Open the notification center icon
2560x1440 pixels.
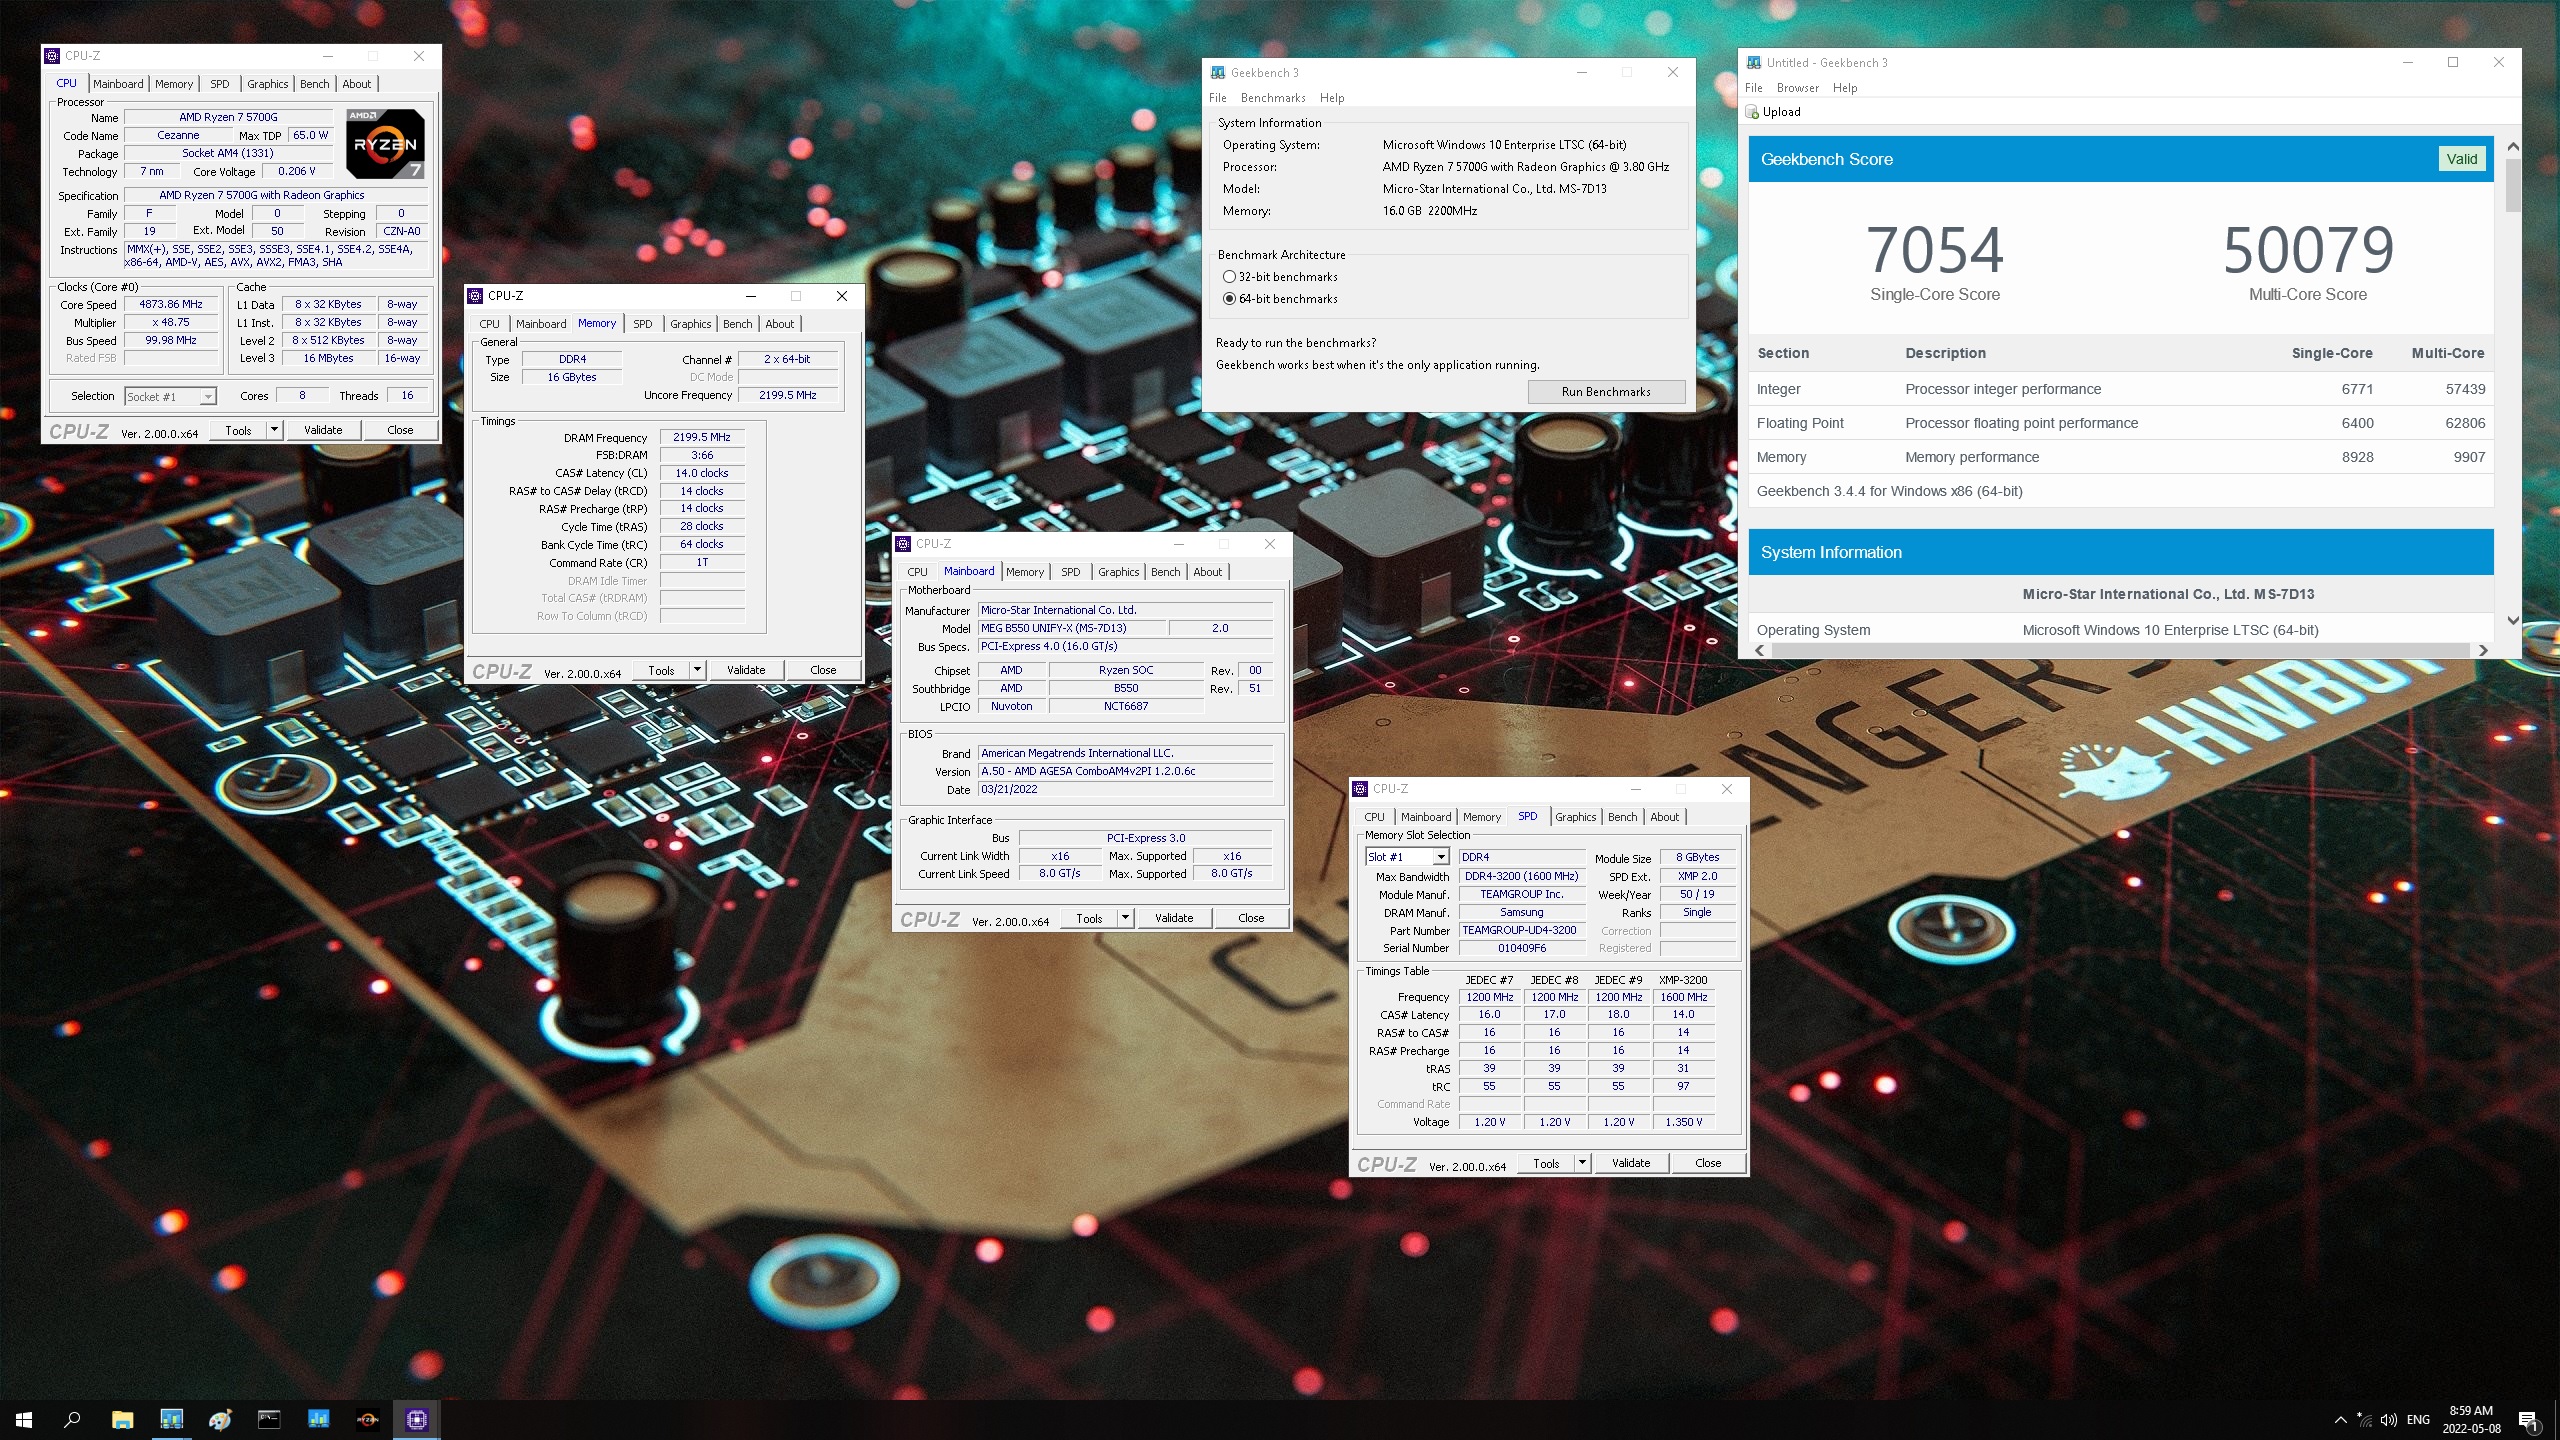click(2527, 1420)
